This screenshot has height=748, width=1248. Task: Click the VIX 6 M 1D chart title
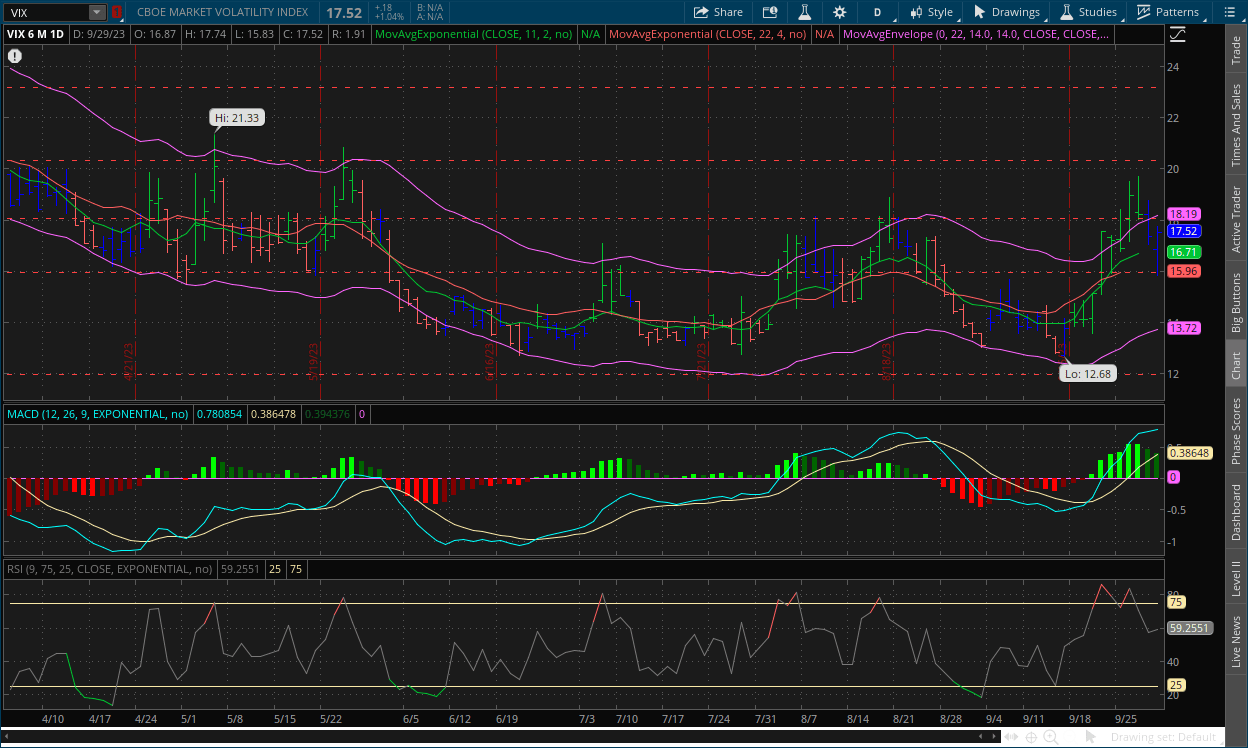[x=37, y=33]
